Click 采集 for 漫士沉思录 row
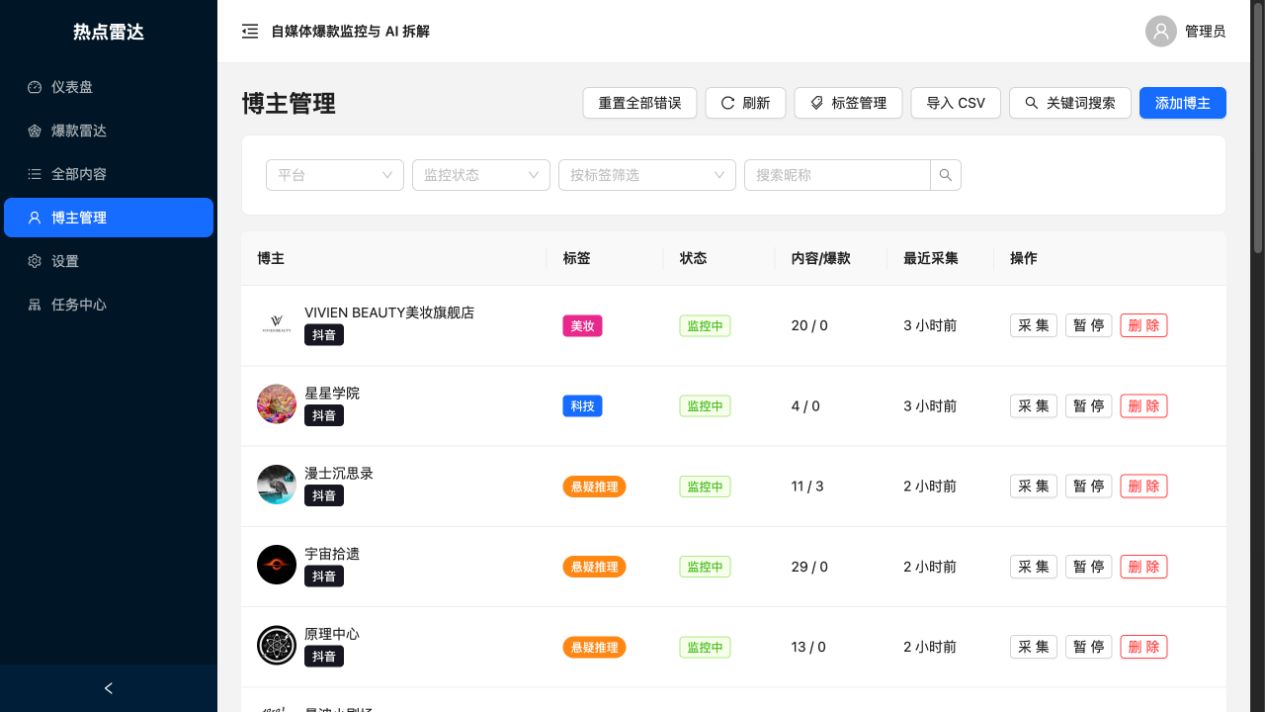Viewport: 1265px width, 712px height. [1034, 486]
